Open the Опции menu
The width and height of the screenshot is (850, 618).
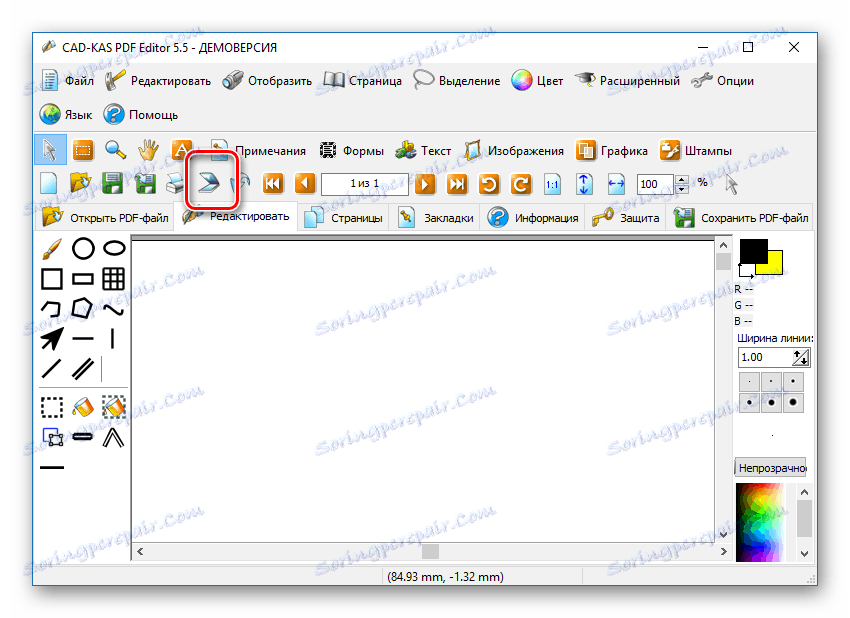[x=723, y=81]
